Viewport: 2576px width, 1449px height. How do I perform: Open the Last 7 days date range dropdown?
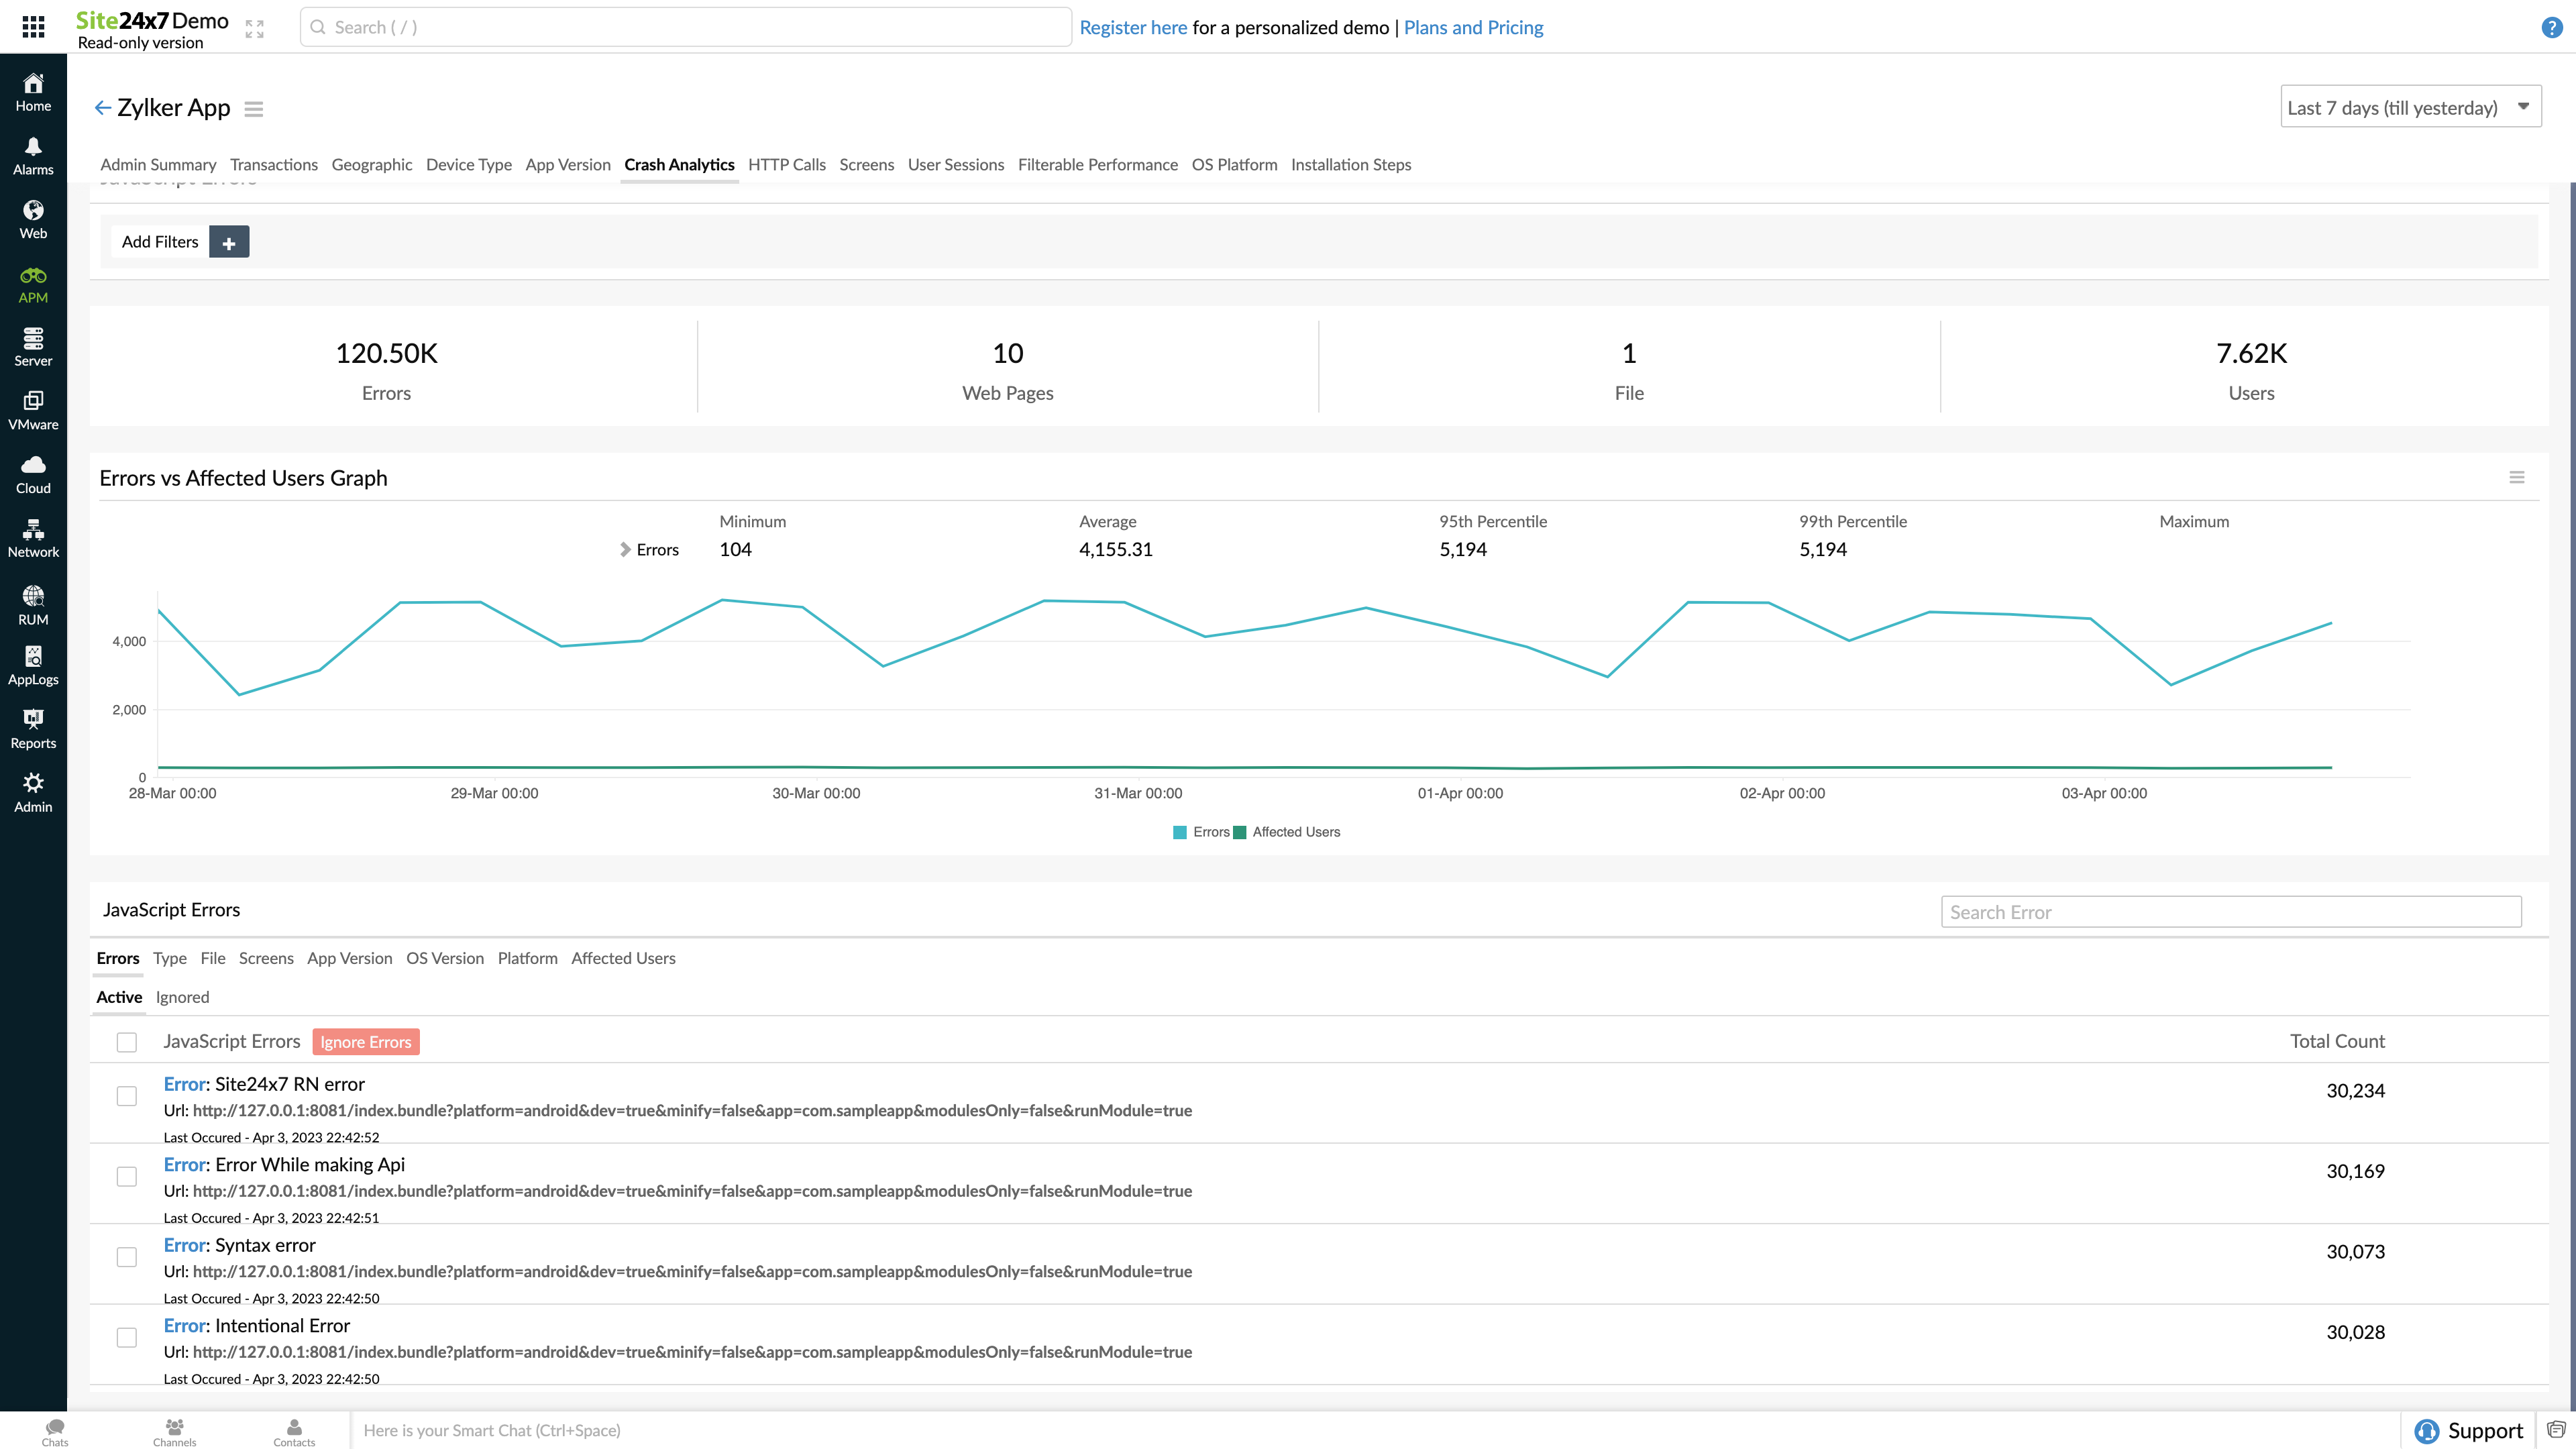(x=2410, y=107)
